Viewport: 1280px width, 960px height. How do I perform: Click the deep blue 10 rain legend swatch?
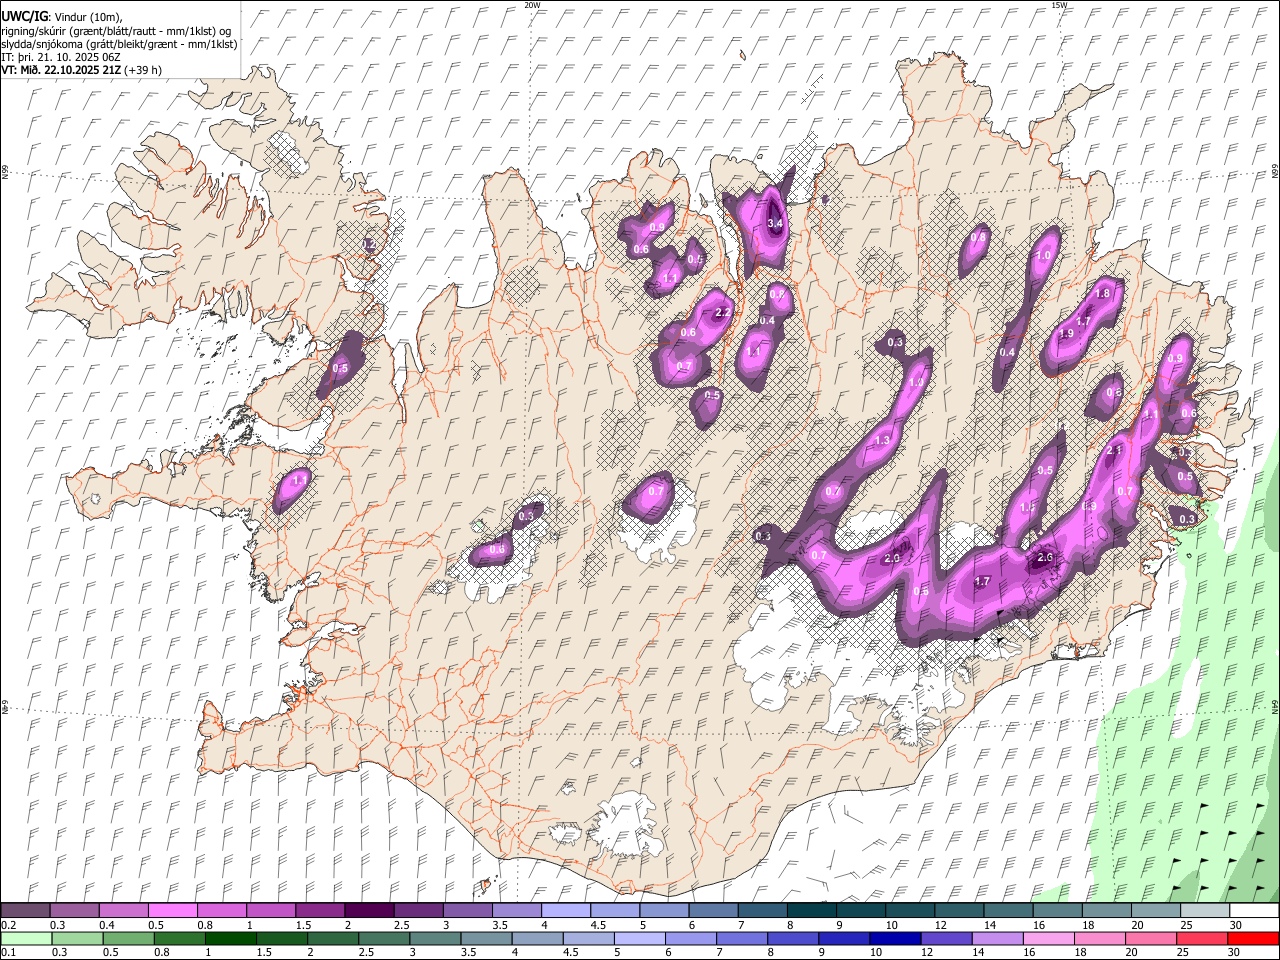tap(896, 939)
